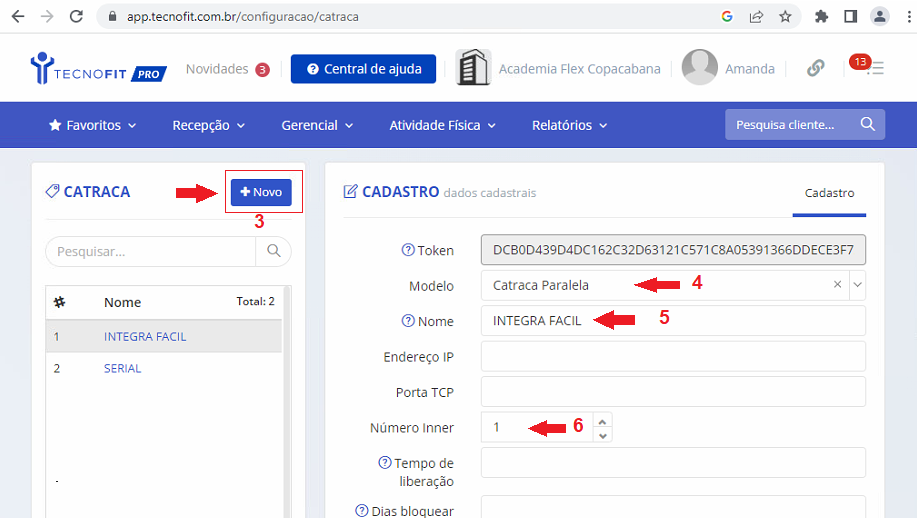The height and width of the screenshot is (518, 917).
Task: Expand the Recepção menu
Action: pos(208,125)
